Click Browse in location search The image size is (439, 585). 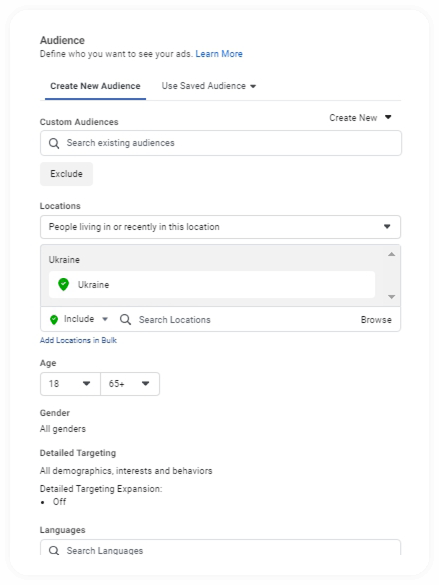pos(376,320)
